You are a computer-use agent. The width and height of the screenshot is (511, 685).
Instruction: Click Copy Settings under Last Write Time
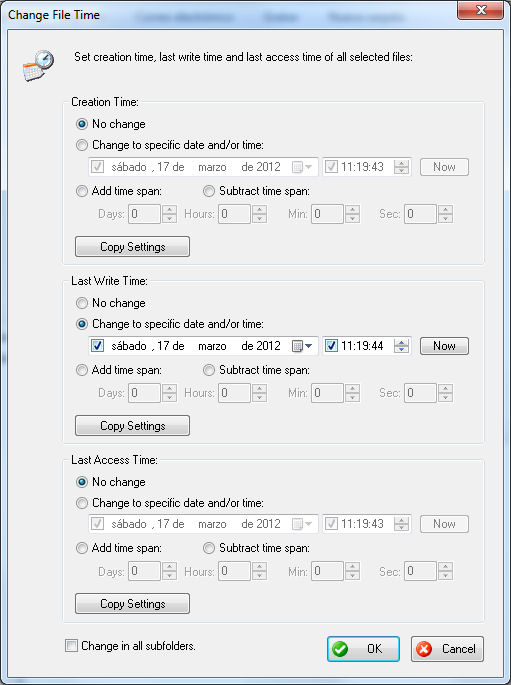tap(132, 426)
